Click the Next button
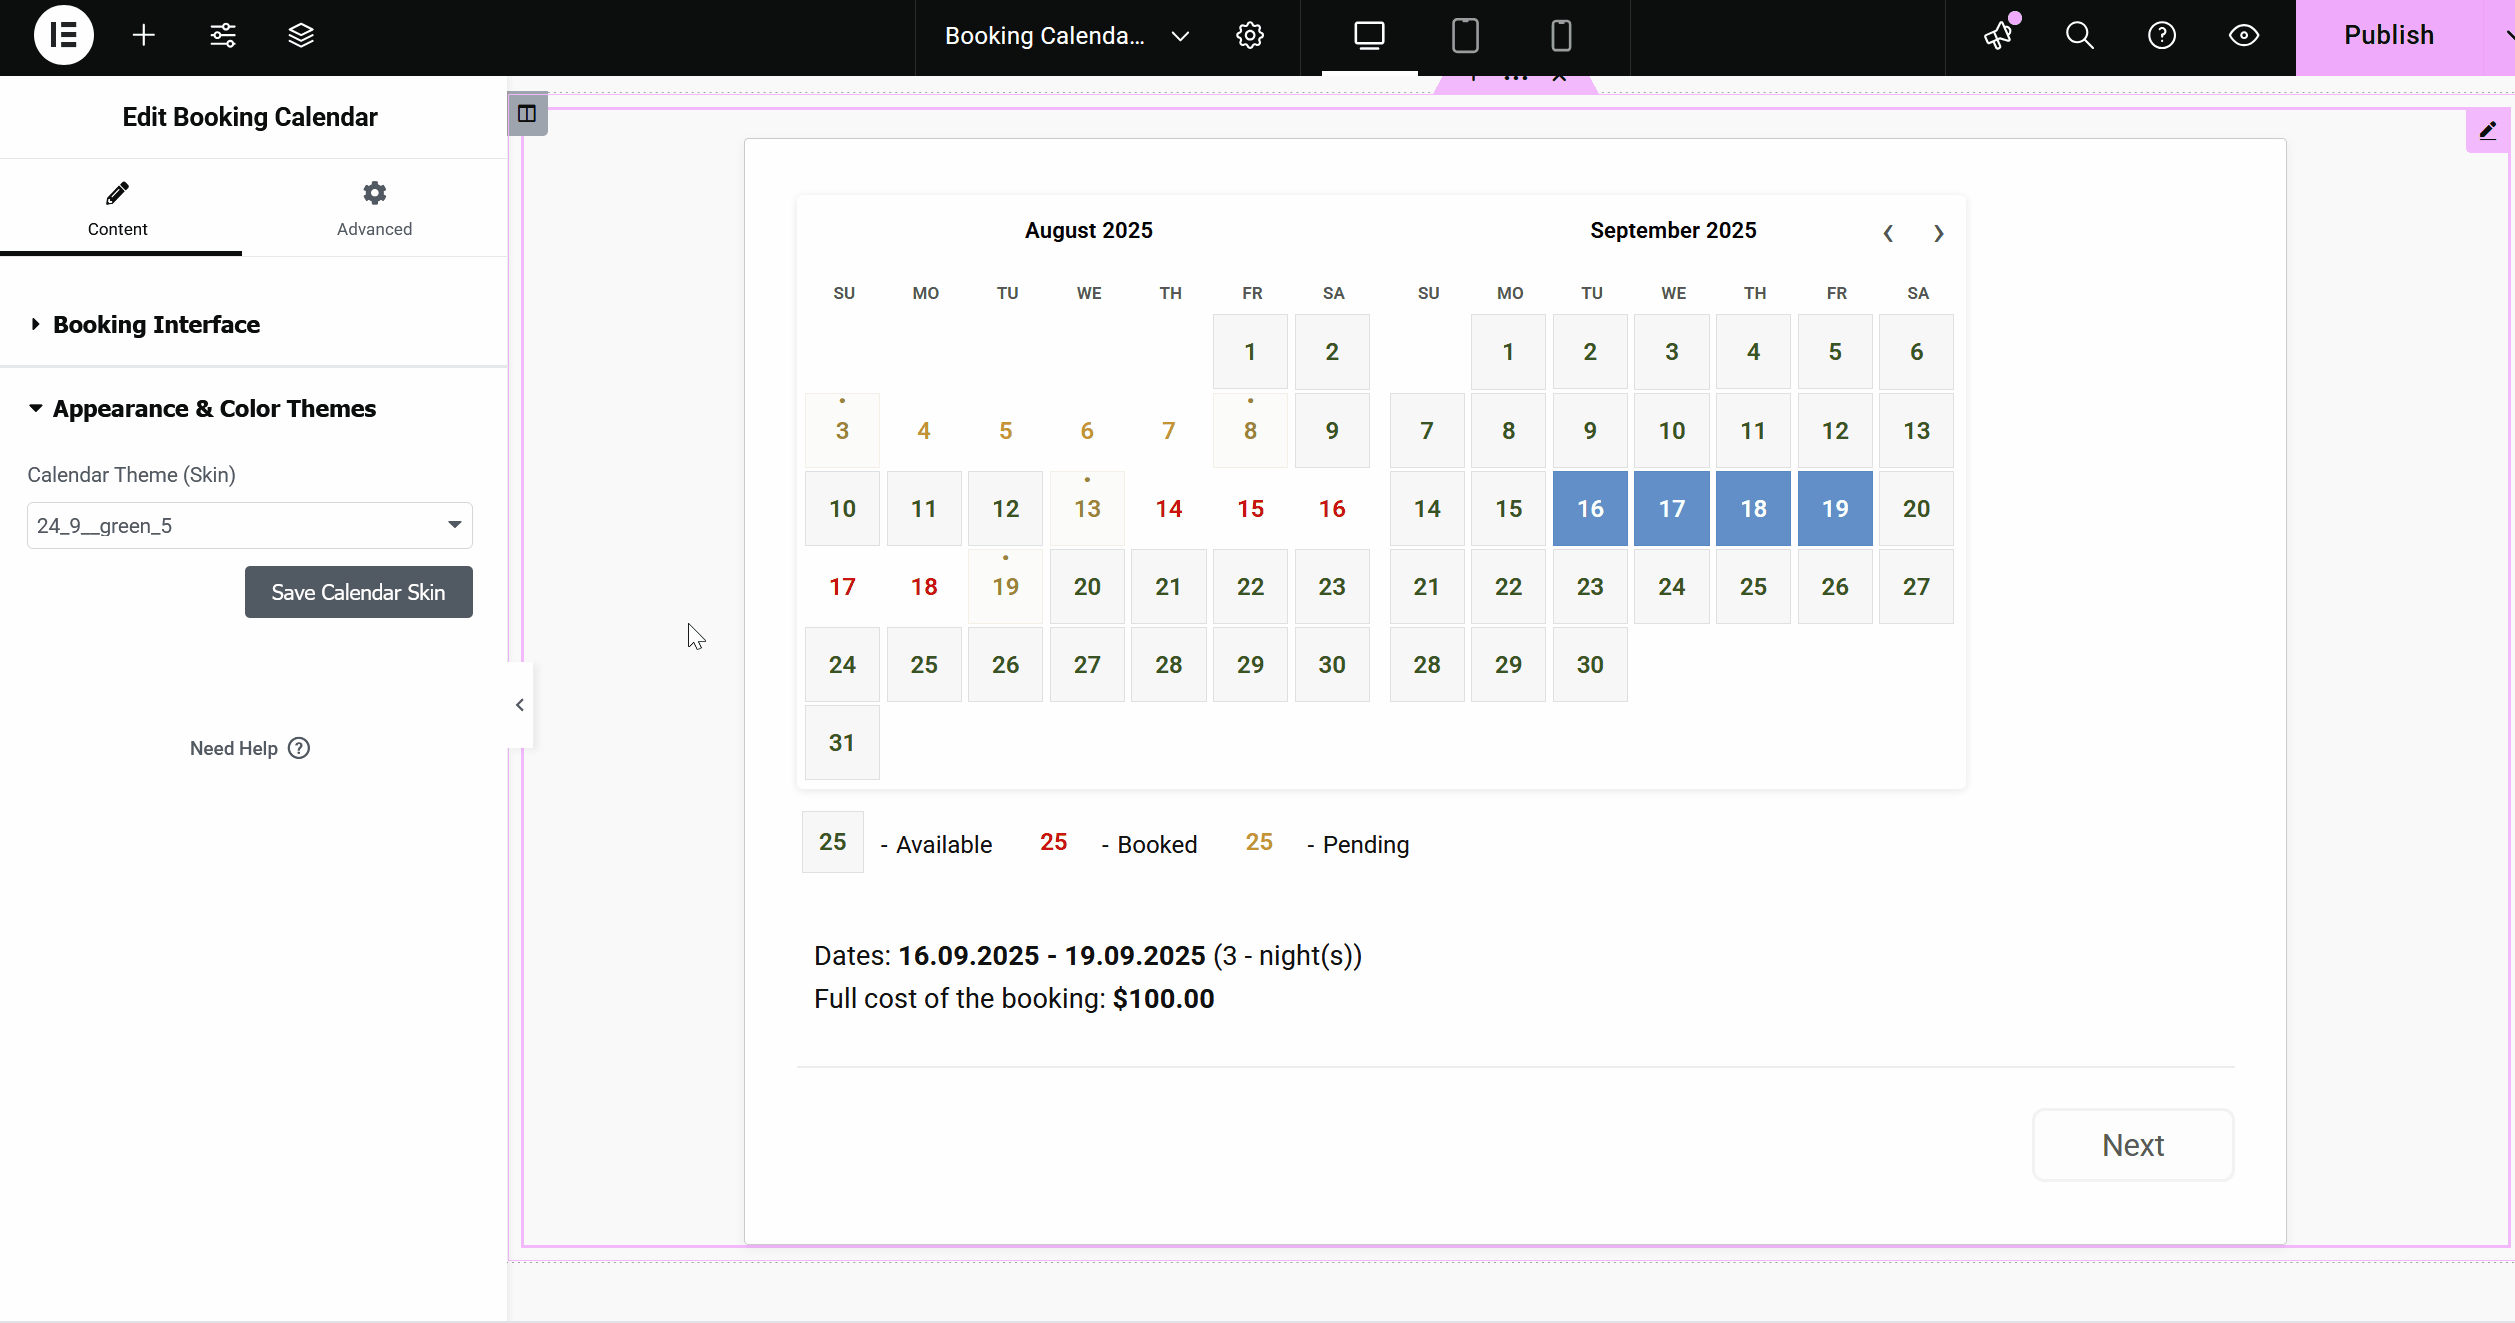This screenshot has height=1323, width=2515. 2133,1145
